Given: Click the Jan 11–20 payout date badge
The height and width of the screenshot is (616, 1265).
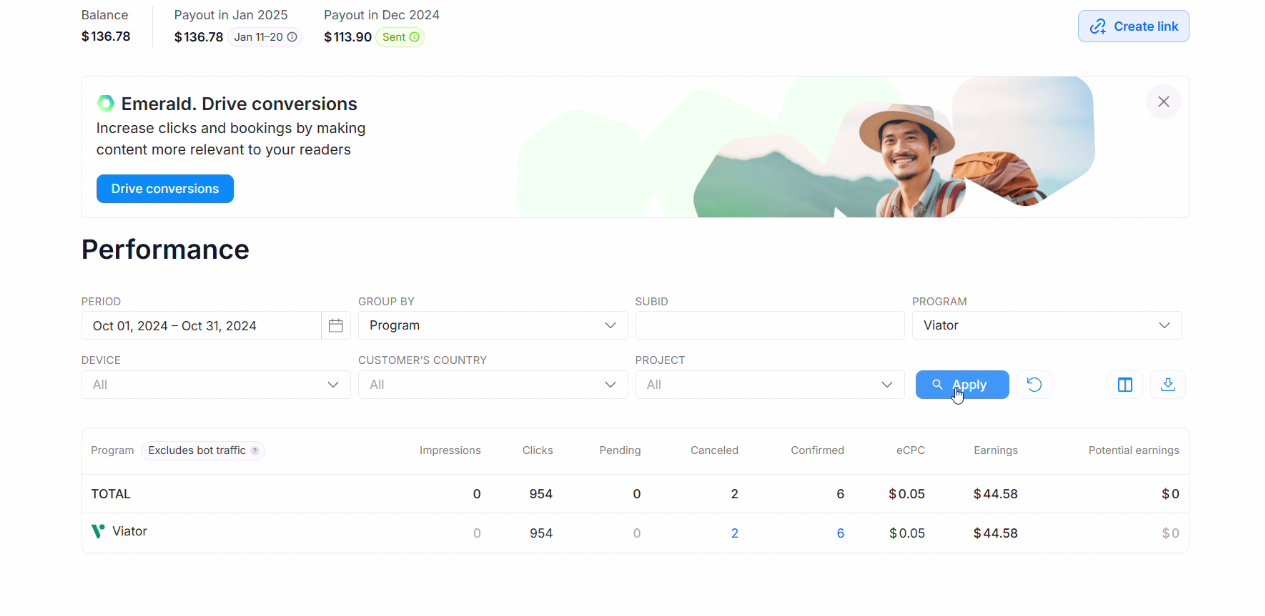Looking at the screenshot, I should 265,37.
